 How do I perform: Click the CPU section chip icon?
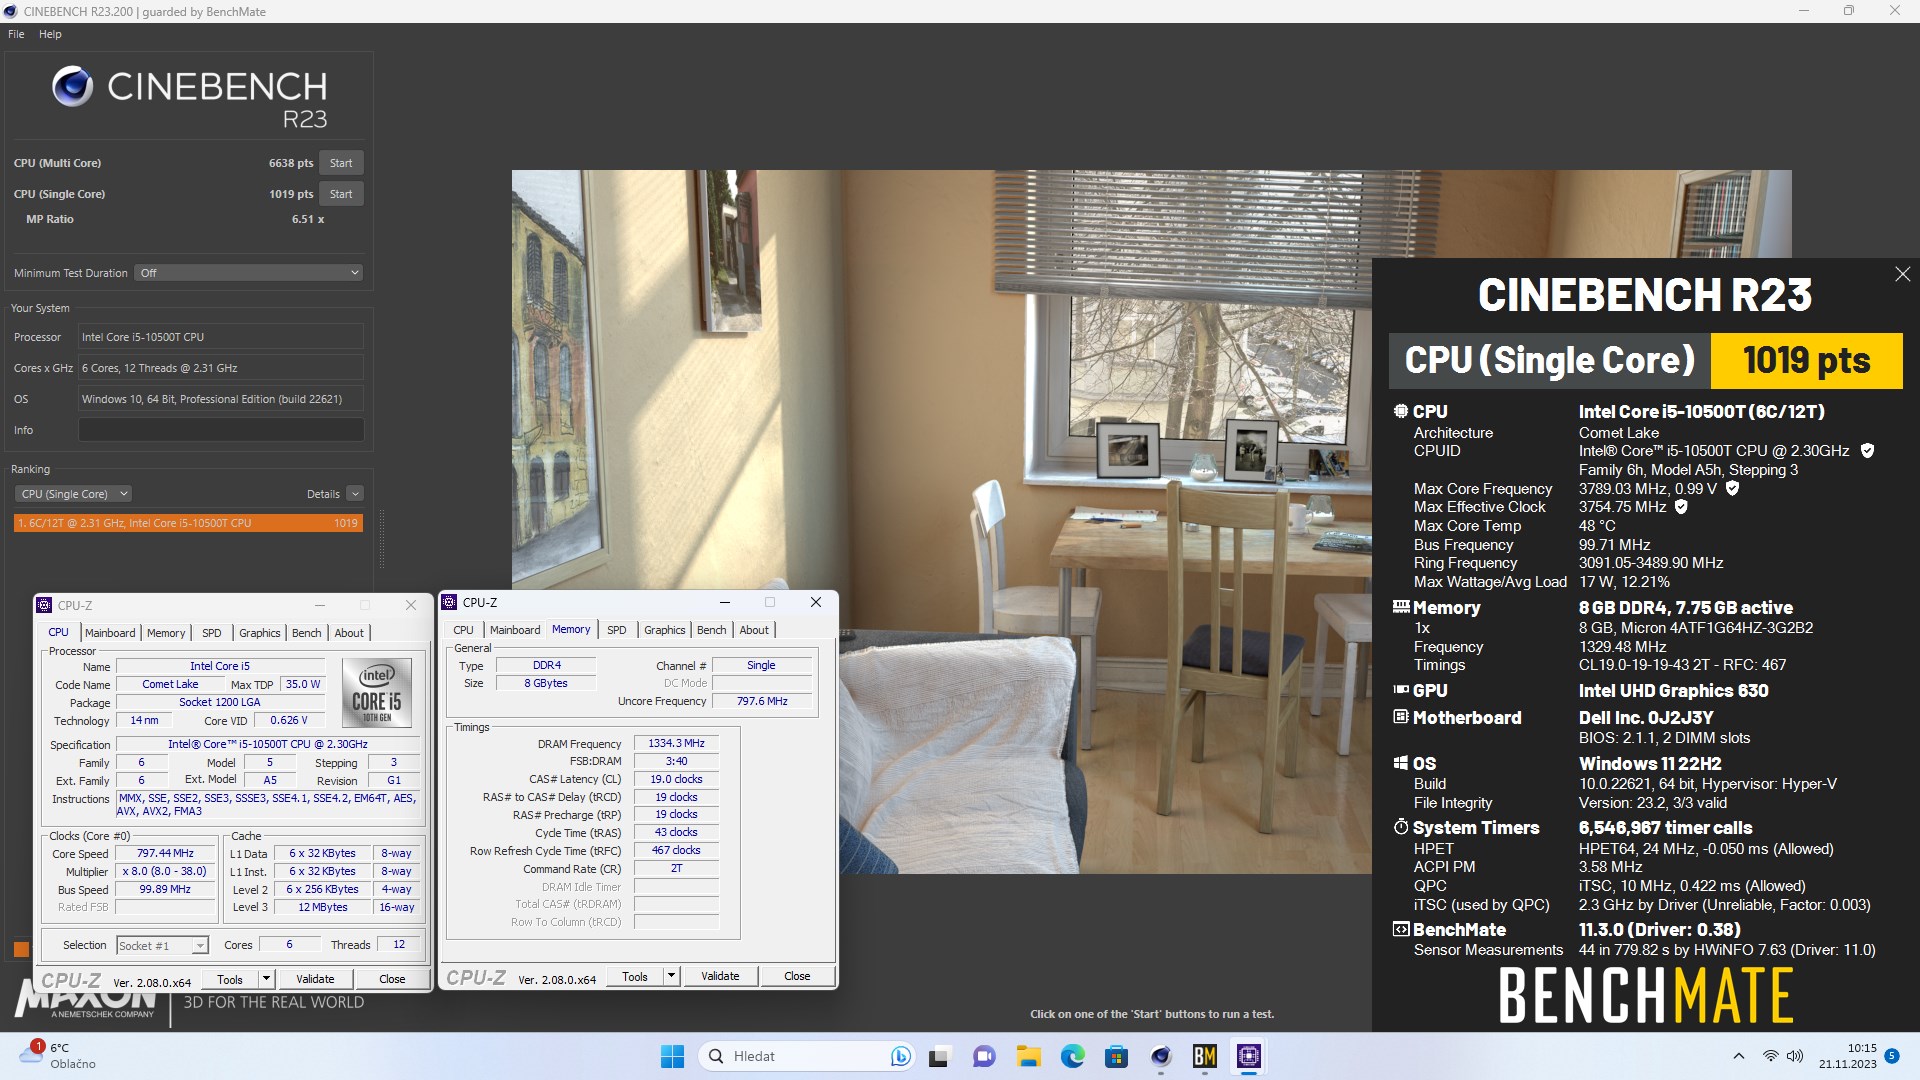(x=1401, y=412)
